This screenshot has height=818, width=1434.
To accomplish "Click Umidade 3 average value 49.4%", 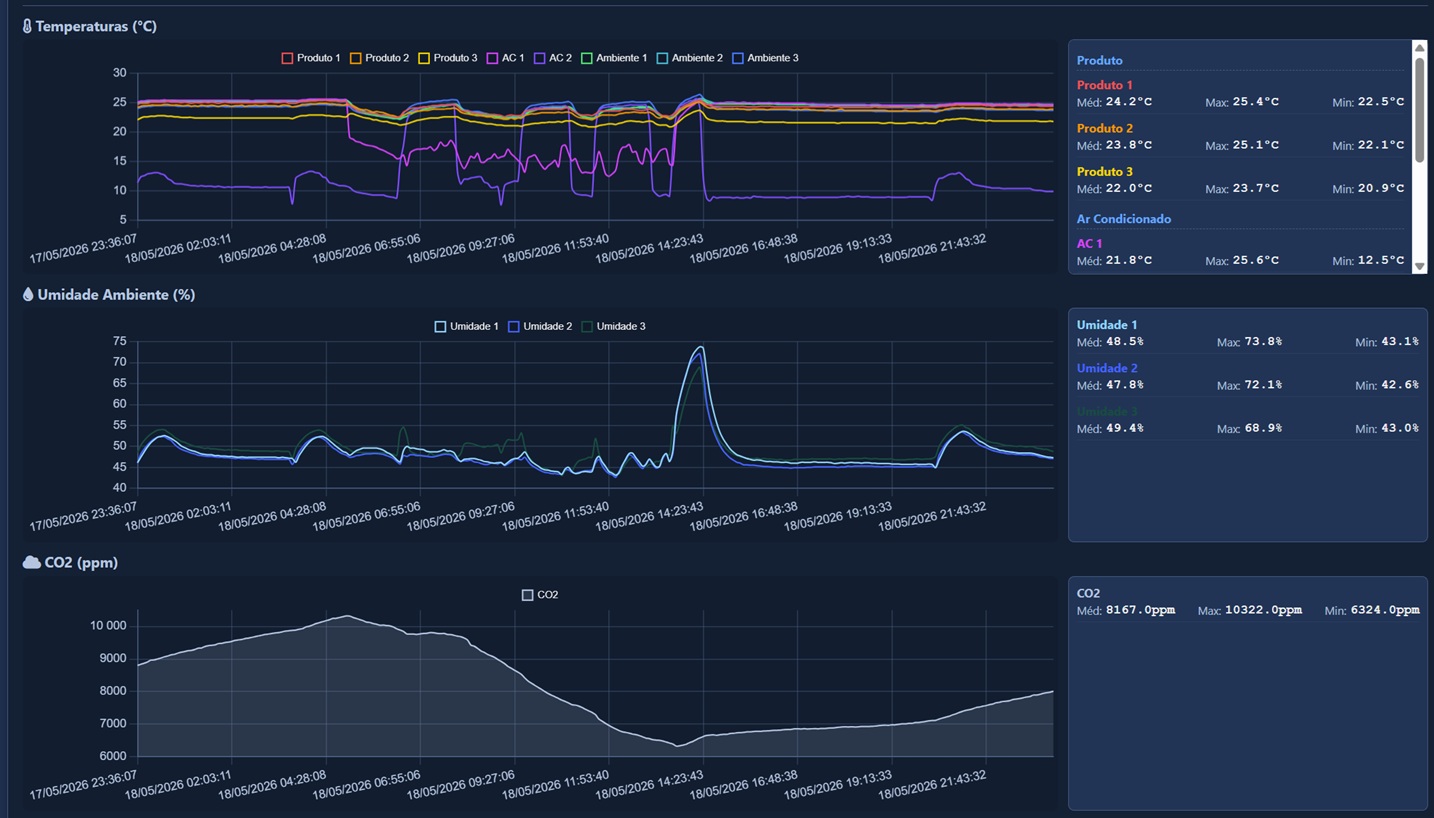I will (x=1125, y=428).
